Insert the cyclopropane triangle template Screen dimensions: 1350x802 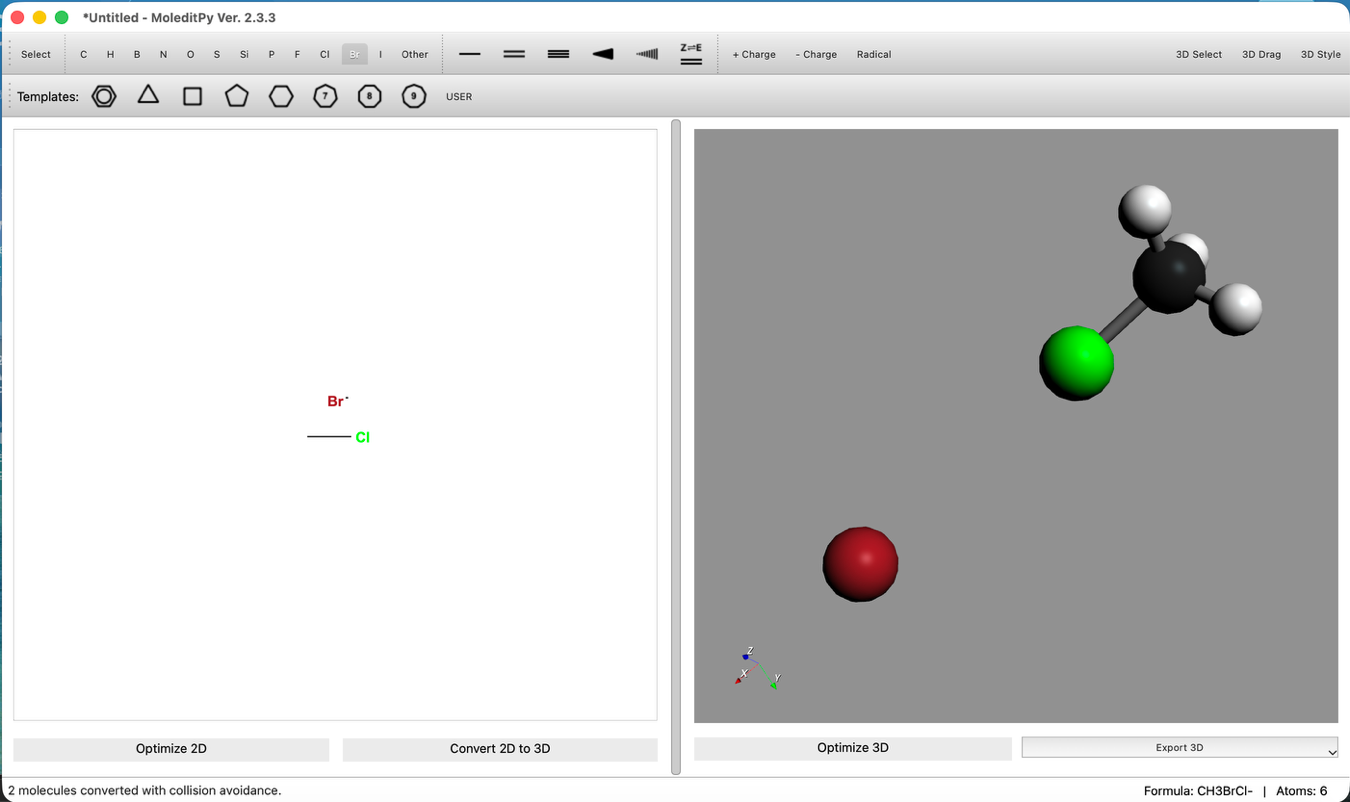click(x=148, y=95)
